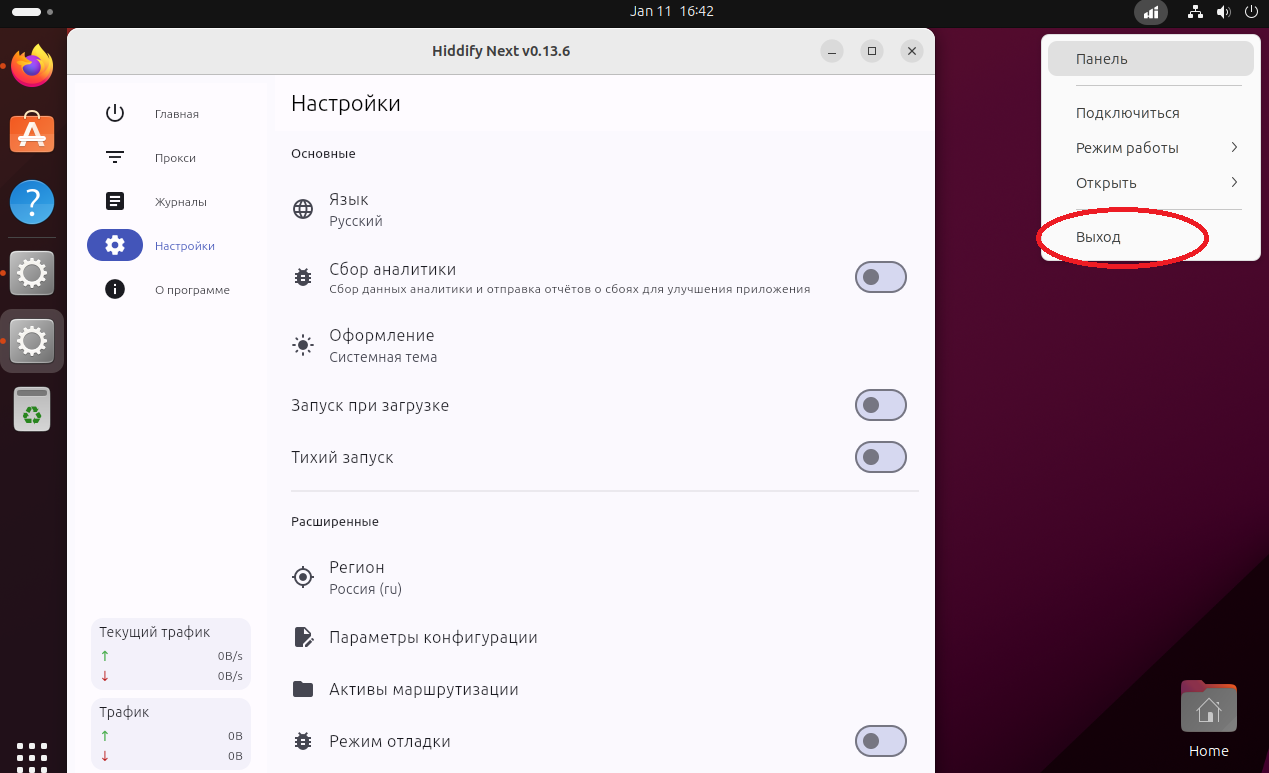Viewport: 1269px width, 773px height.
Task: Enable the Тихий запуск switch
Action: click(880, 457)
